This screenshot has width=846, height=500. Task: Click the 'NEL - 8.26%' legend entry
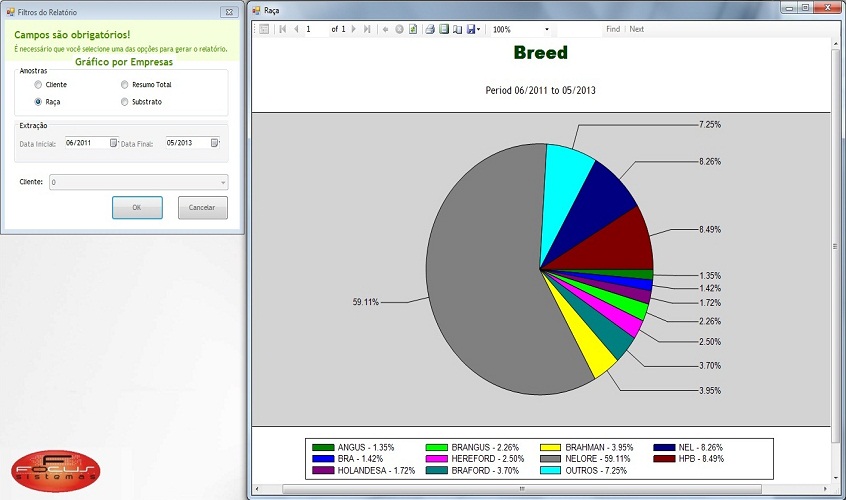coord(700,448)
